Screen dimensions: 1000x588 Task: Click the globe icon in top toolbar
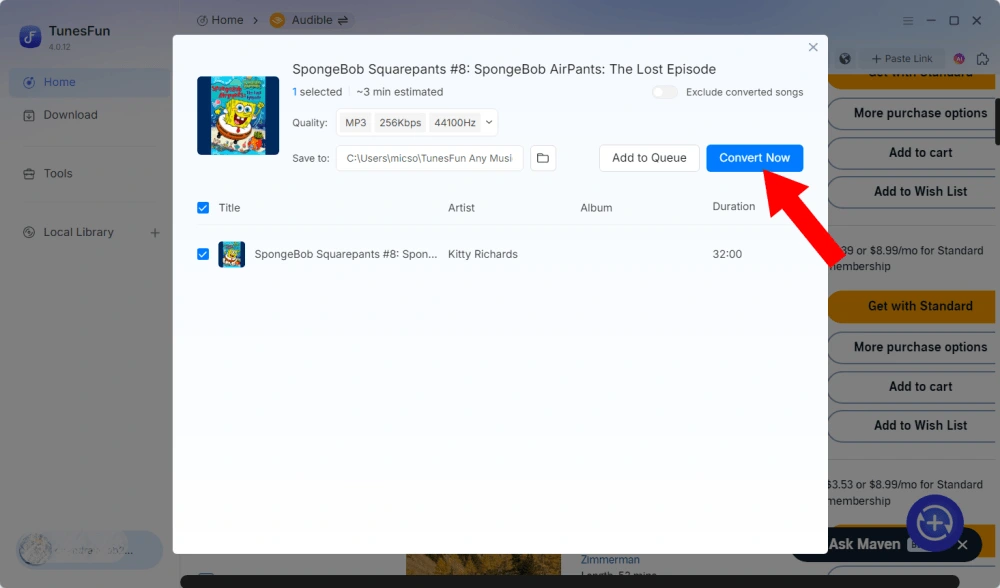pyautogui.click(x=845, y=59)
